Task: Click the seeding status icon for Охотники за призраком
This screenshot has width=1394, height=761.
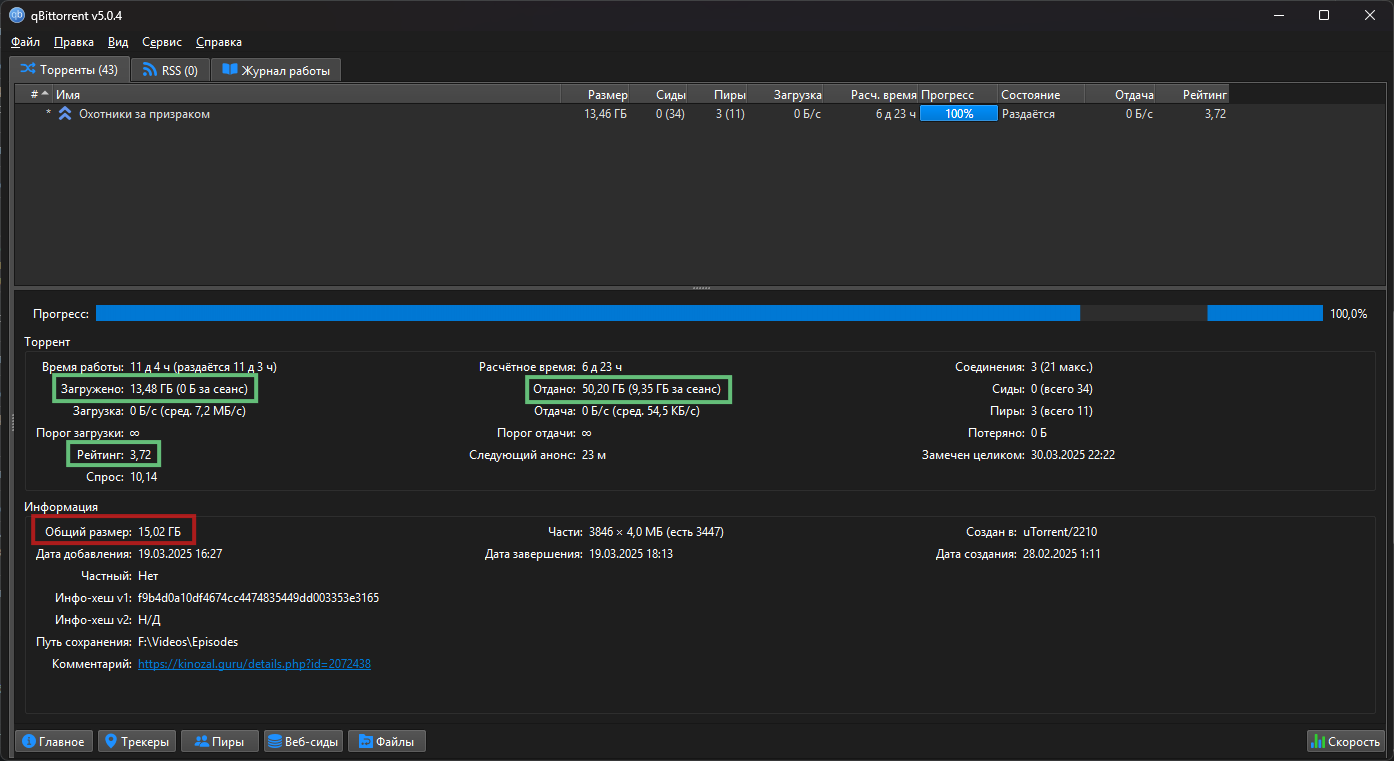Action: [x=65, y=114]
